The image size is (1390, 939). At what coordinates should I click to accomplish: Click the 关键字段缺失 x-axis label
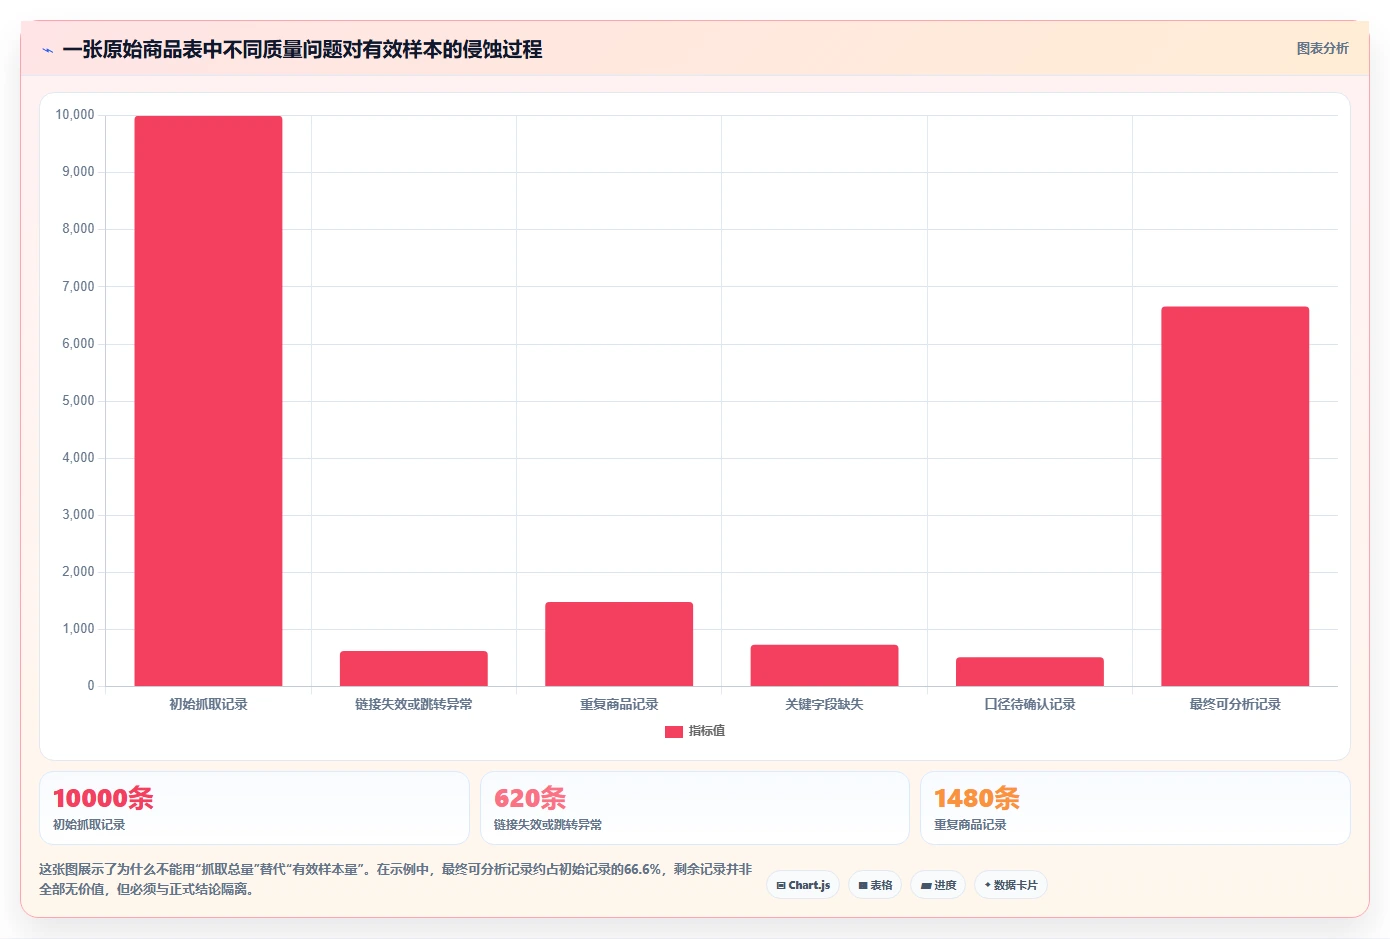pyautogui.click(x=824, y=704)
